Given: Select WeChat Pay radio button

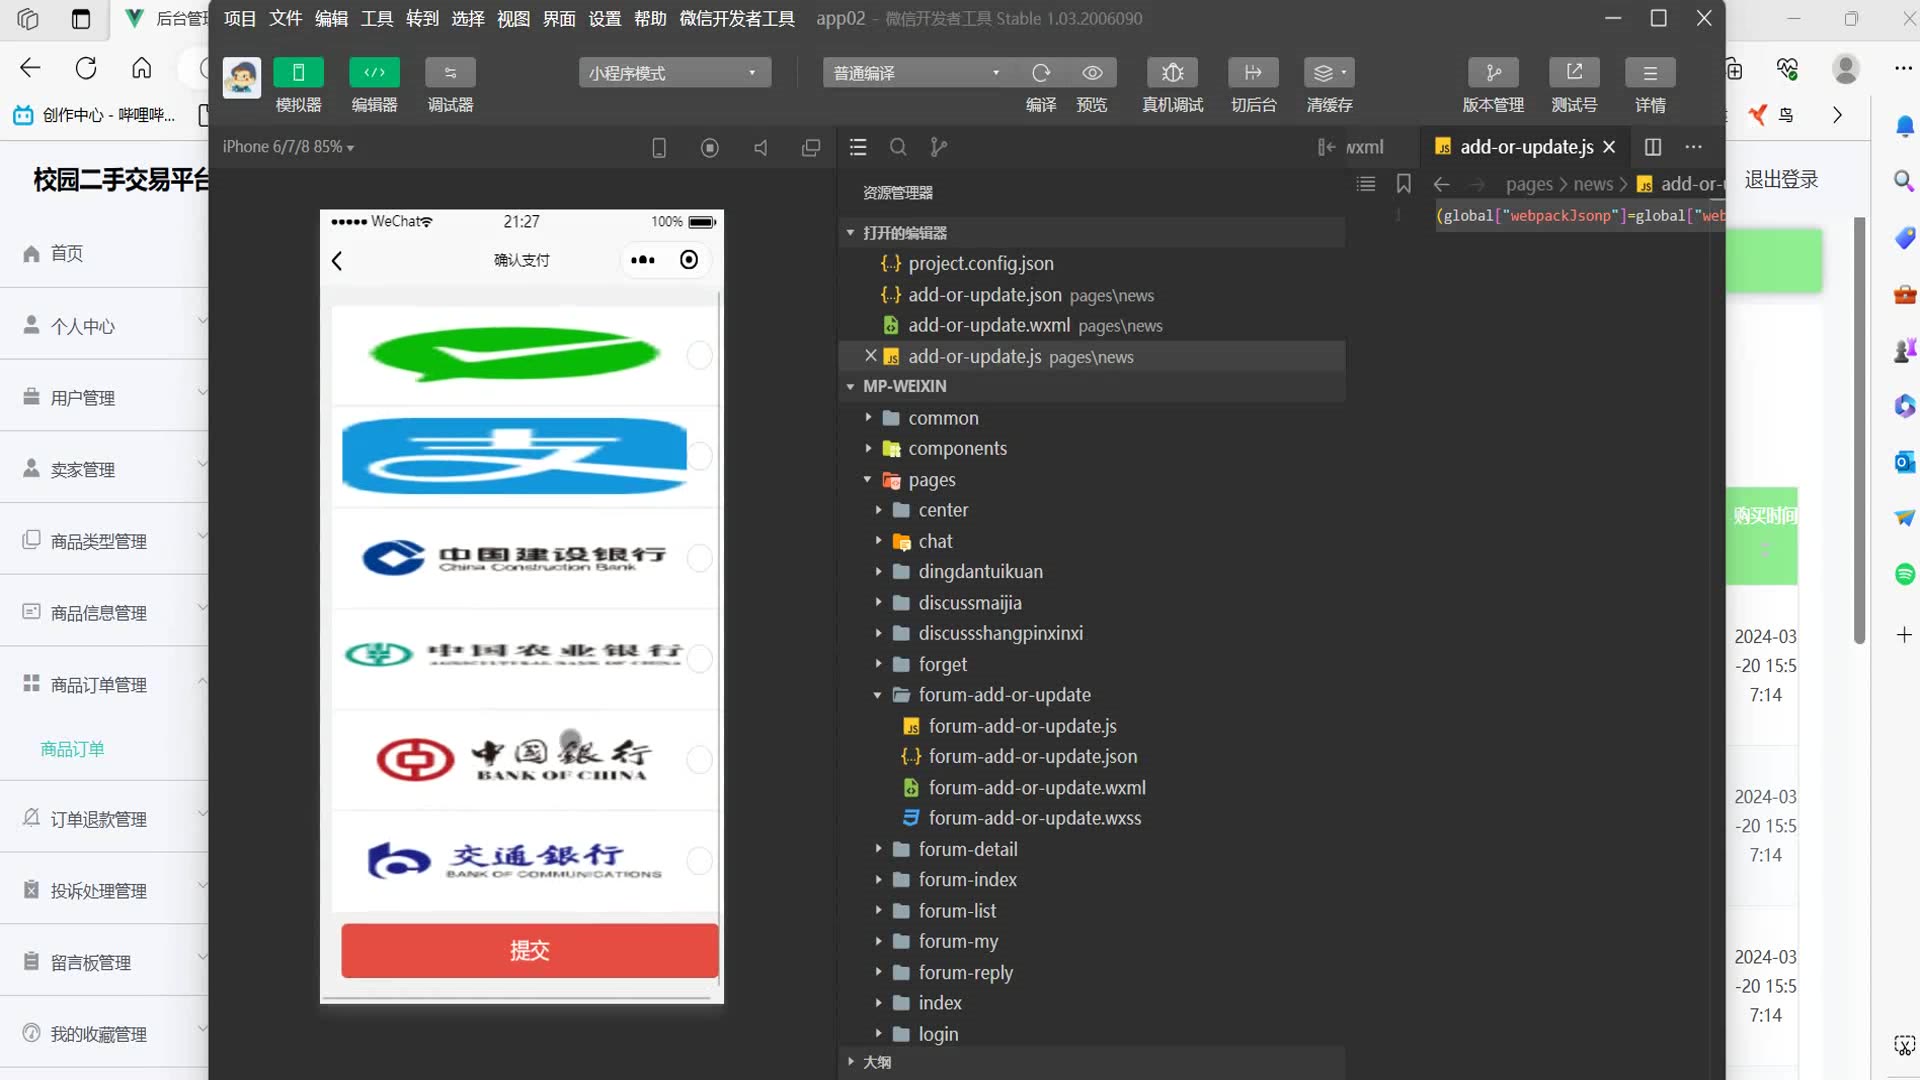Looking at the screenshot, I should tap(699, 355).
